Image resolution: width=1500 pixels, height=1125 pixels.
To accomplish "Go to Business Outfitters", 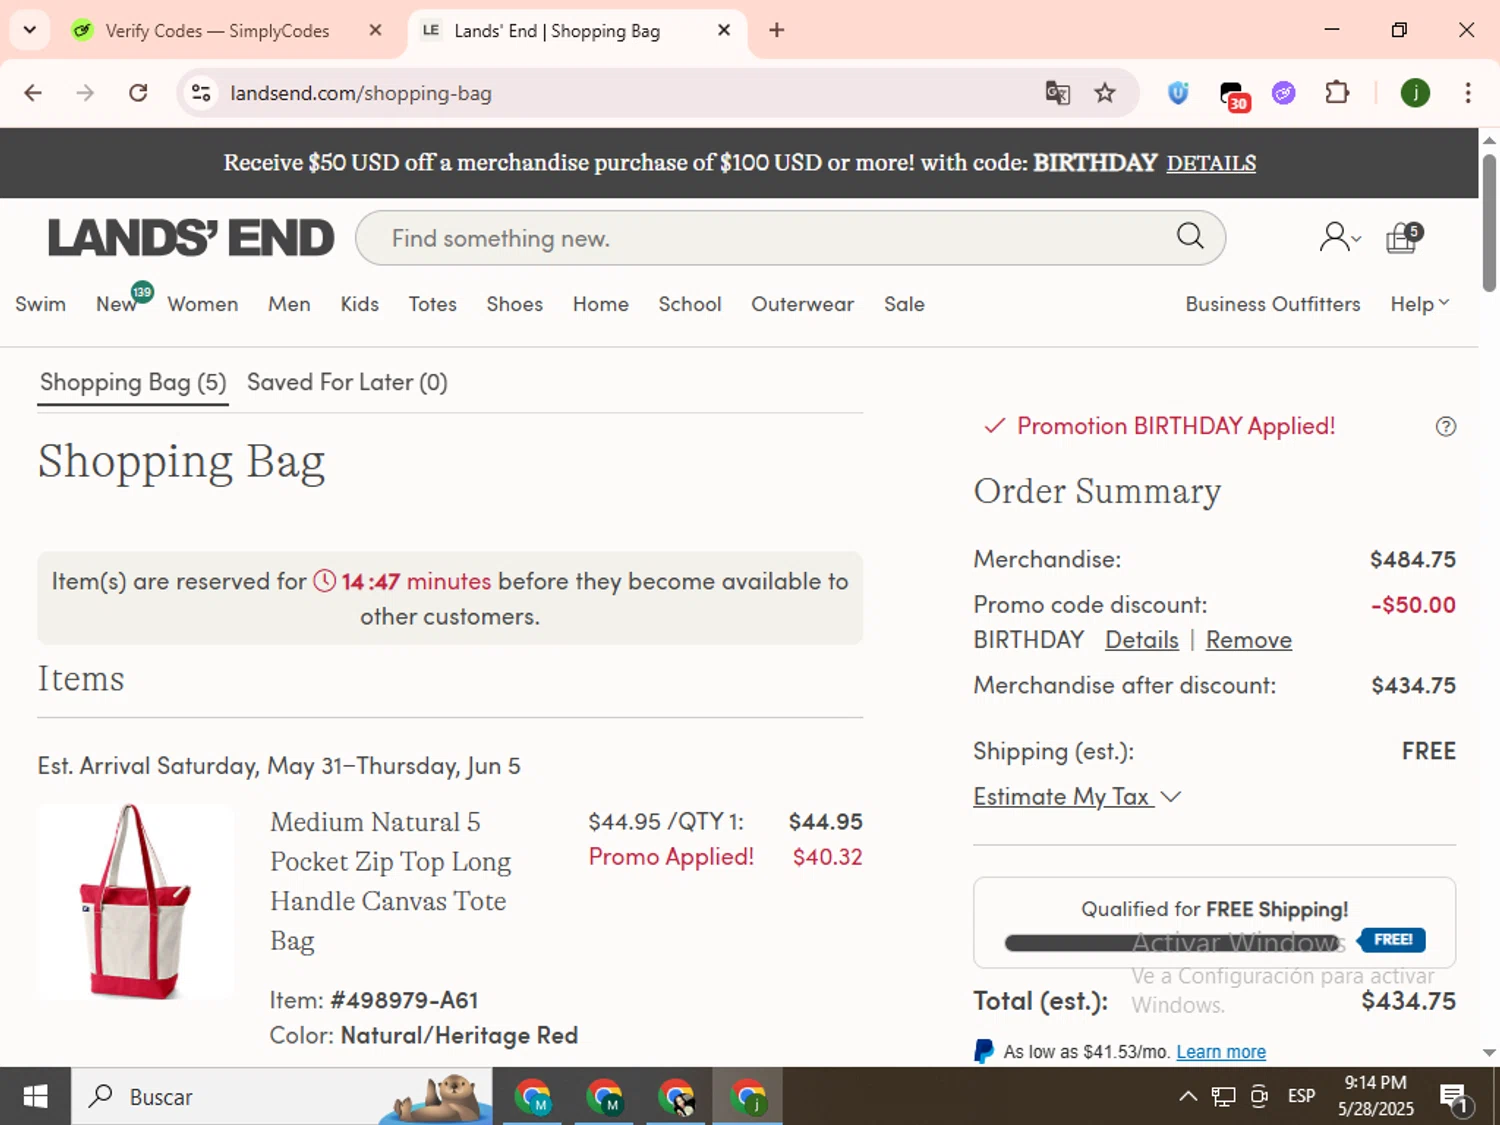I will [1272, 304].
